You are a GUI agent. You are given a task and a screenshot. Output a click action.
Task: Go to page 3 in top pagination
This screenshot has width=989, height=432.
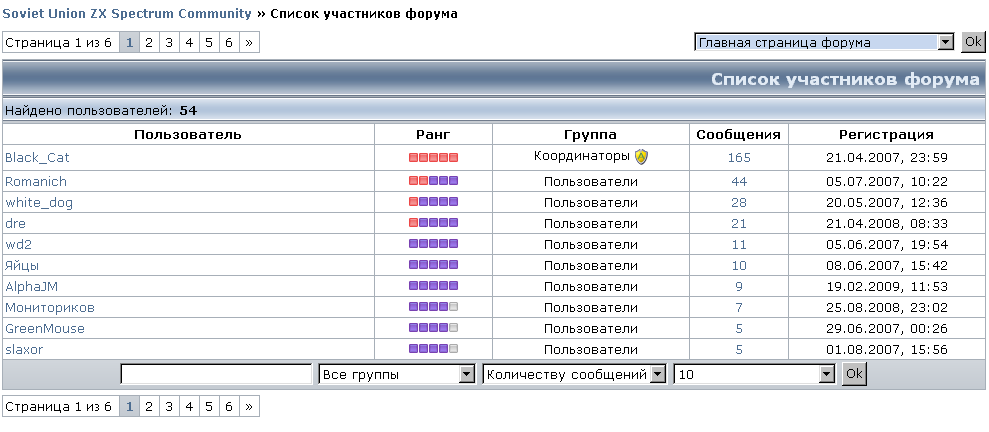[x=169, y=42]
